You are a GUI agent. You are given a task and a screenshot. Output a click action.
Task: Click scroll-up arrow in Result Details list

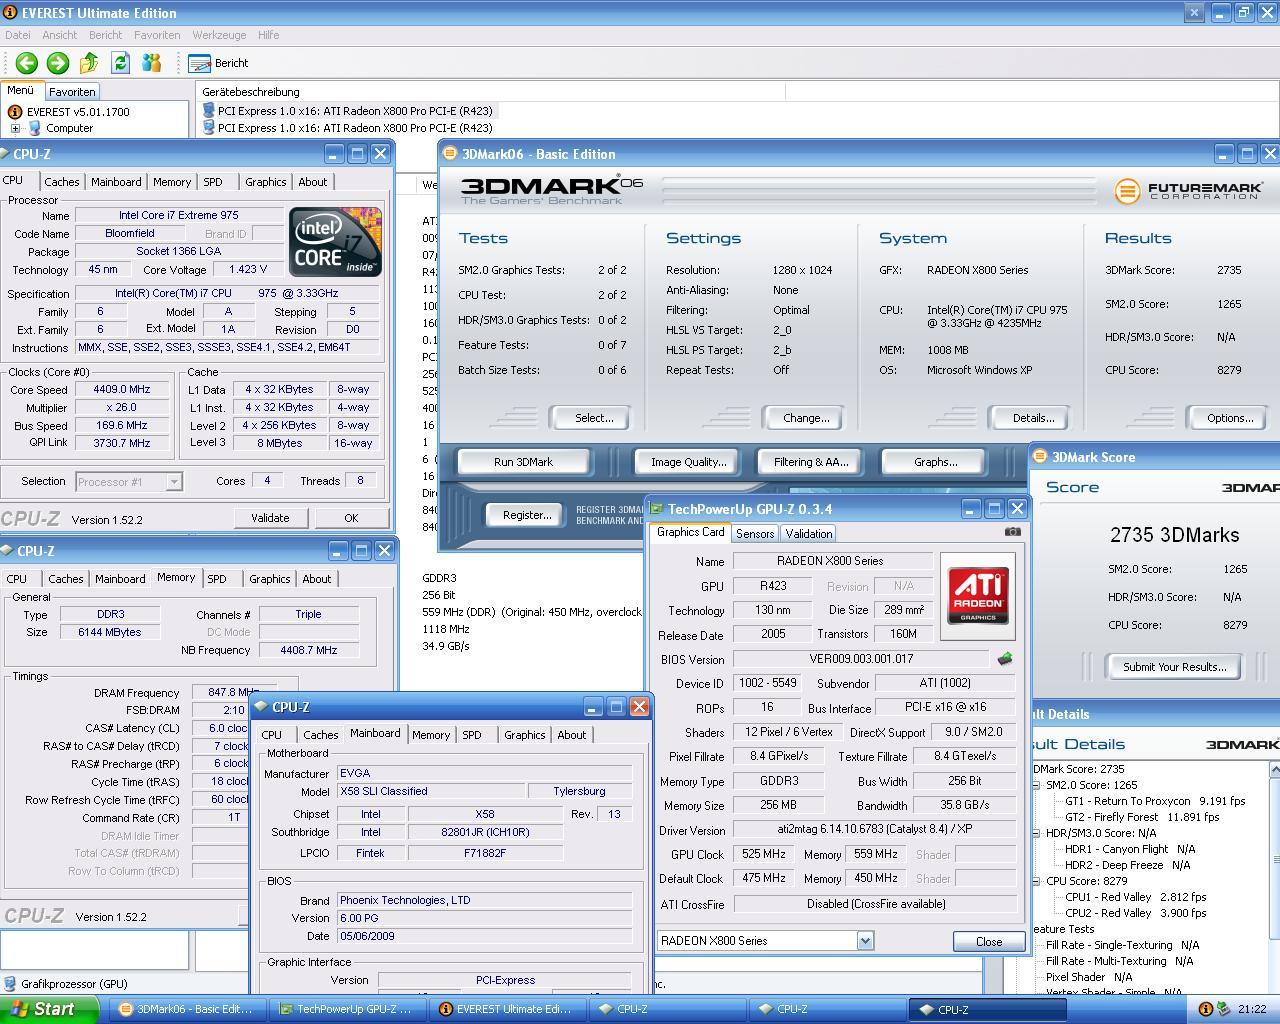(1274, 770)
